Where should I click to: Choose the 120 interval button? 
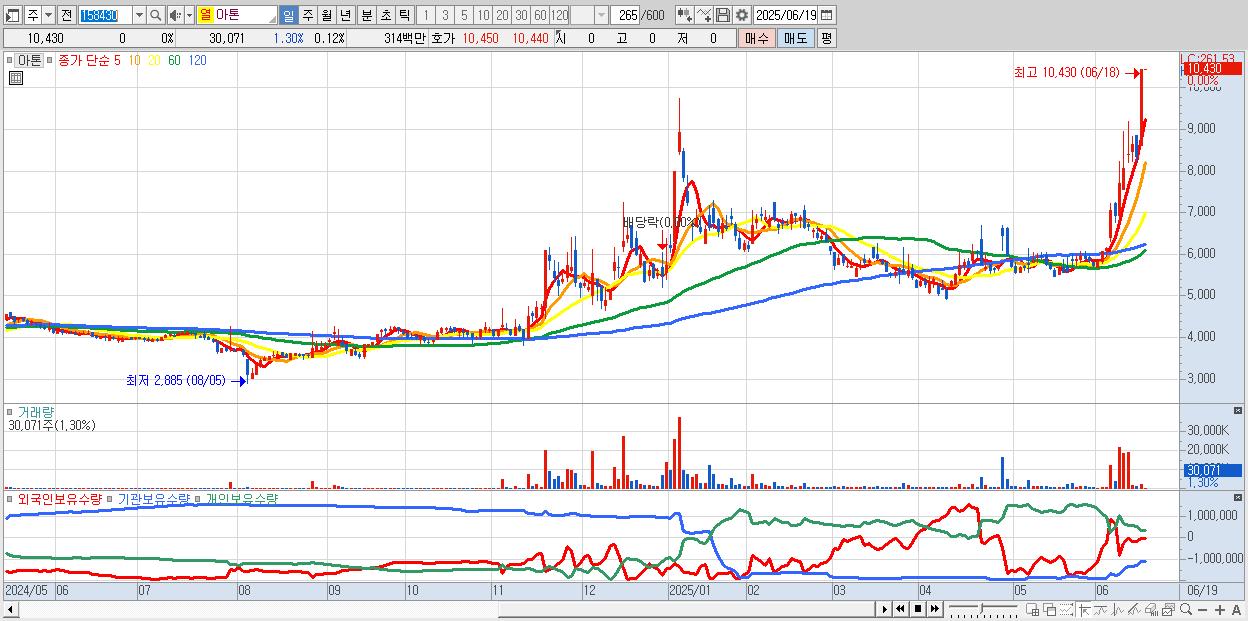(560, 15)
